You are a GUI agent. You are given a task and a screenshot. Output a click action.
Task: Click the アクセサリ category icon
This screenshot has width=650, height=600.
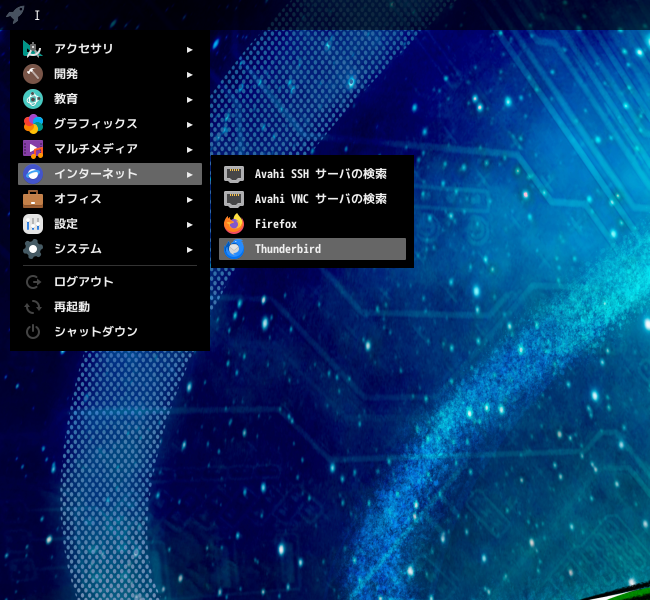(x=33, y=49)
